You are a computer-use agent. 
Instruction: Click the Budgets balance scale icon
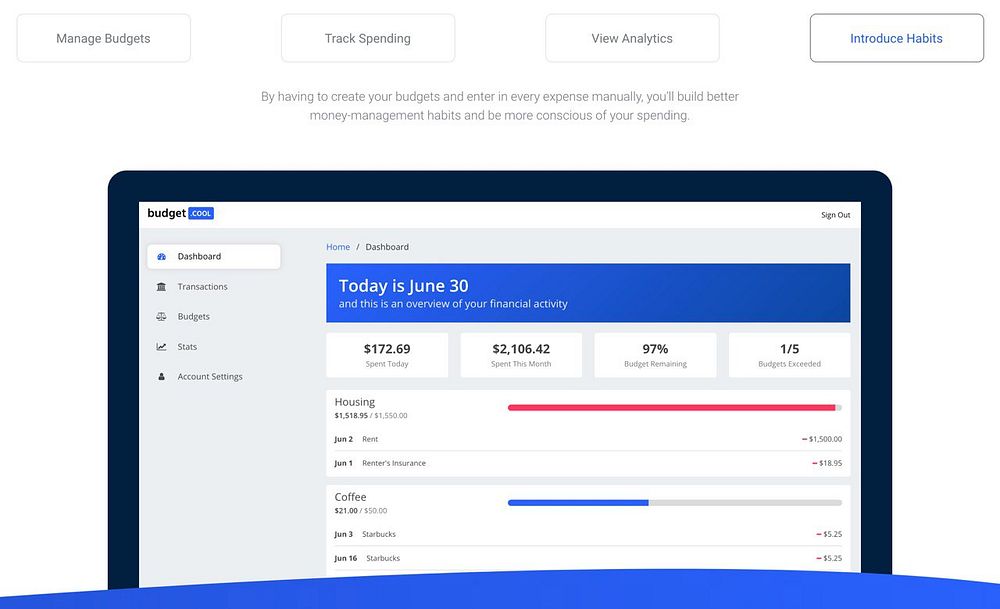pyautogui.click(x=161, y=316)
